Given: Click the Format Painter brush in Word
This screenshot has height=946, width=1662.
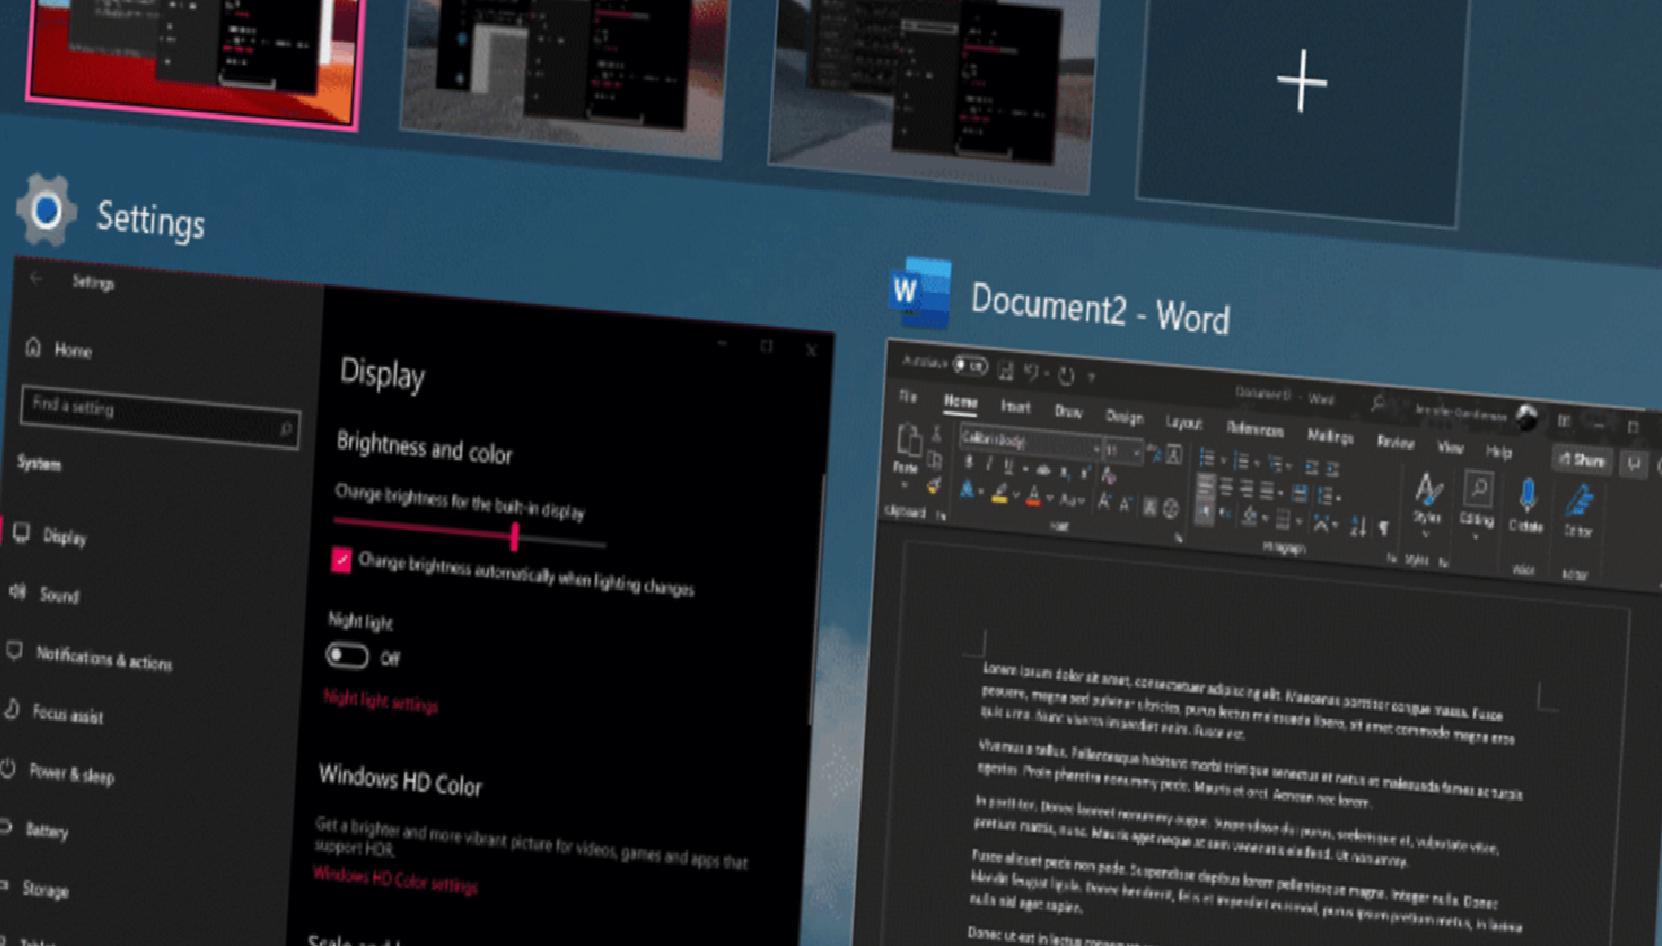Looking at the screenshot, I should tap(933, 486).
